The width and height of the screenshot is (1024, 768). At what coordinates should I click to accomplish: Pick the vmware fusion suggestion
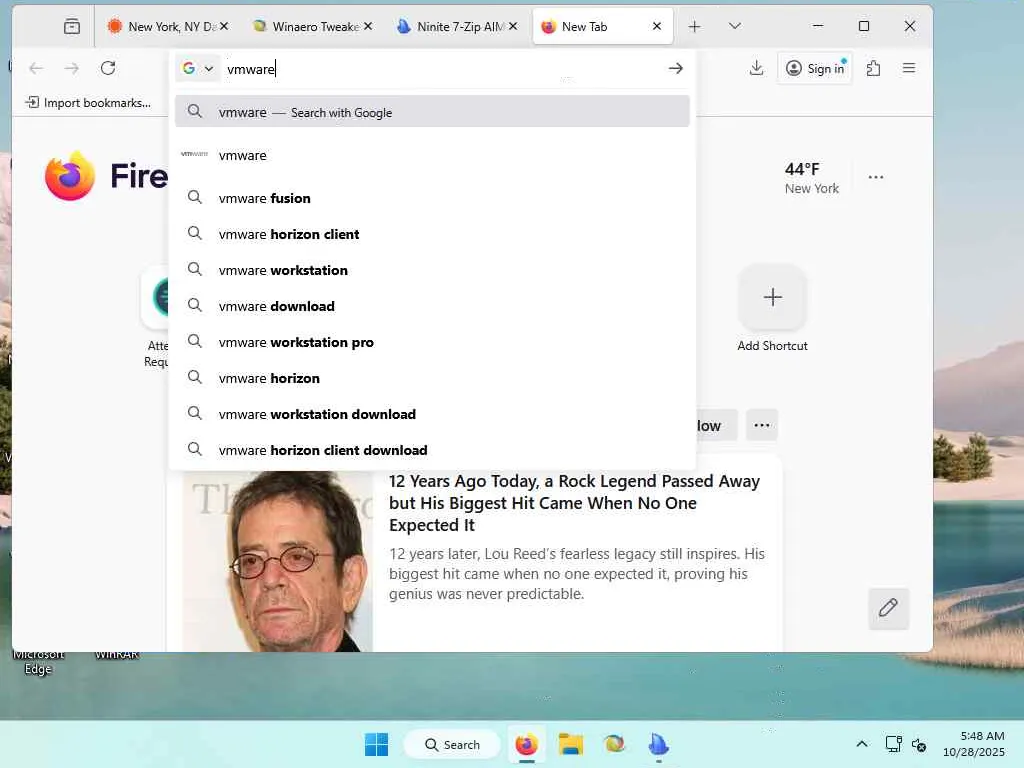[432, 198]
